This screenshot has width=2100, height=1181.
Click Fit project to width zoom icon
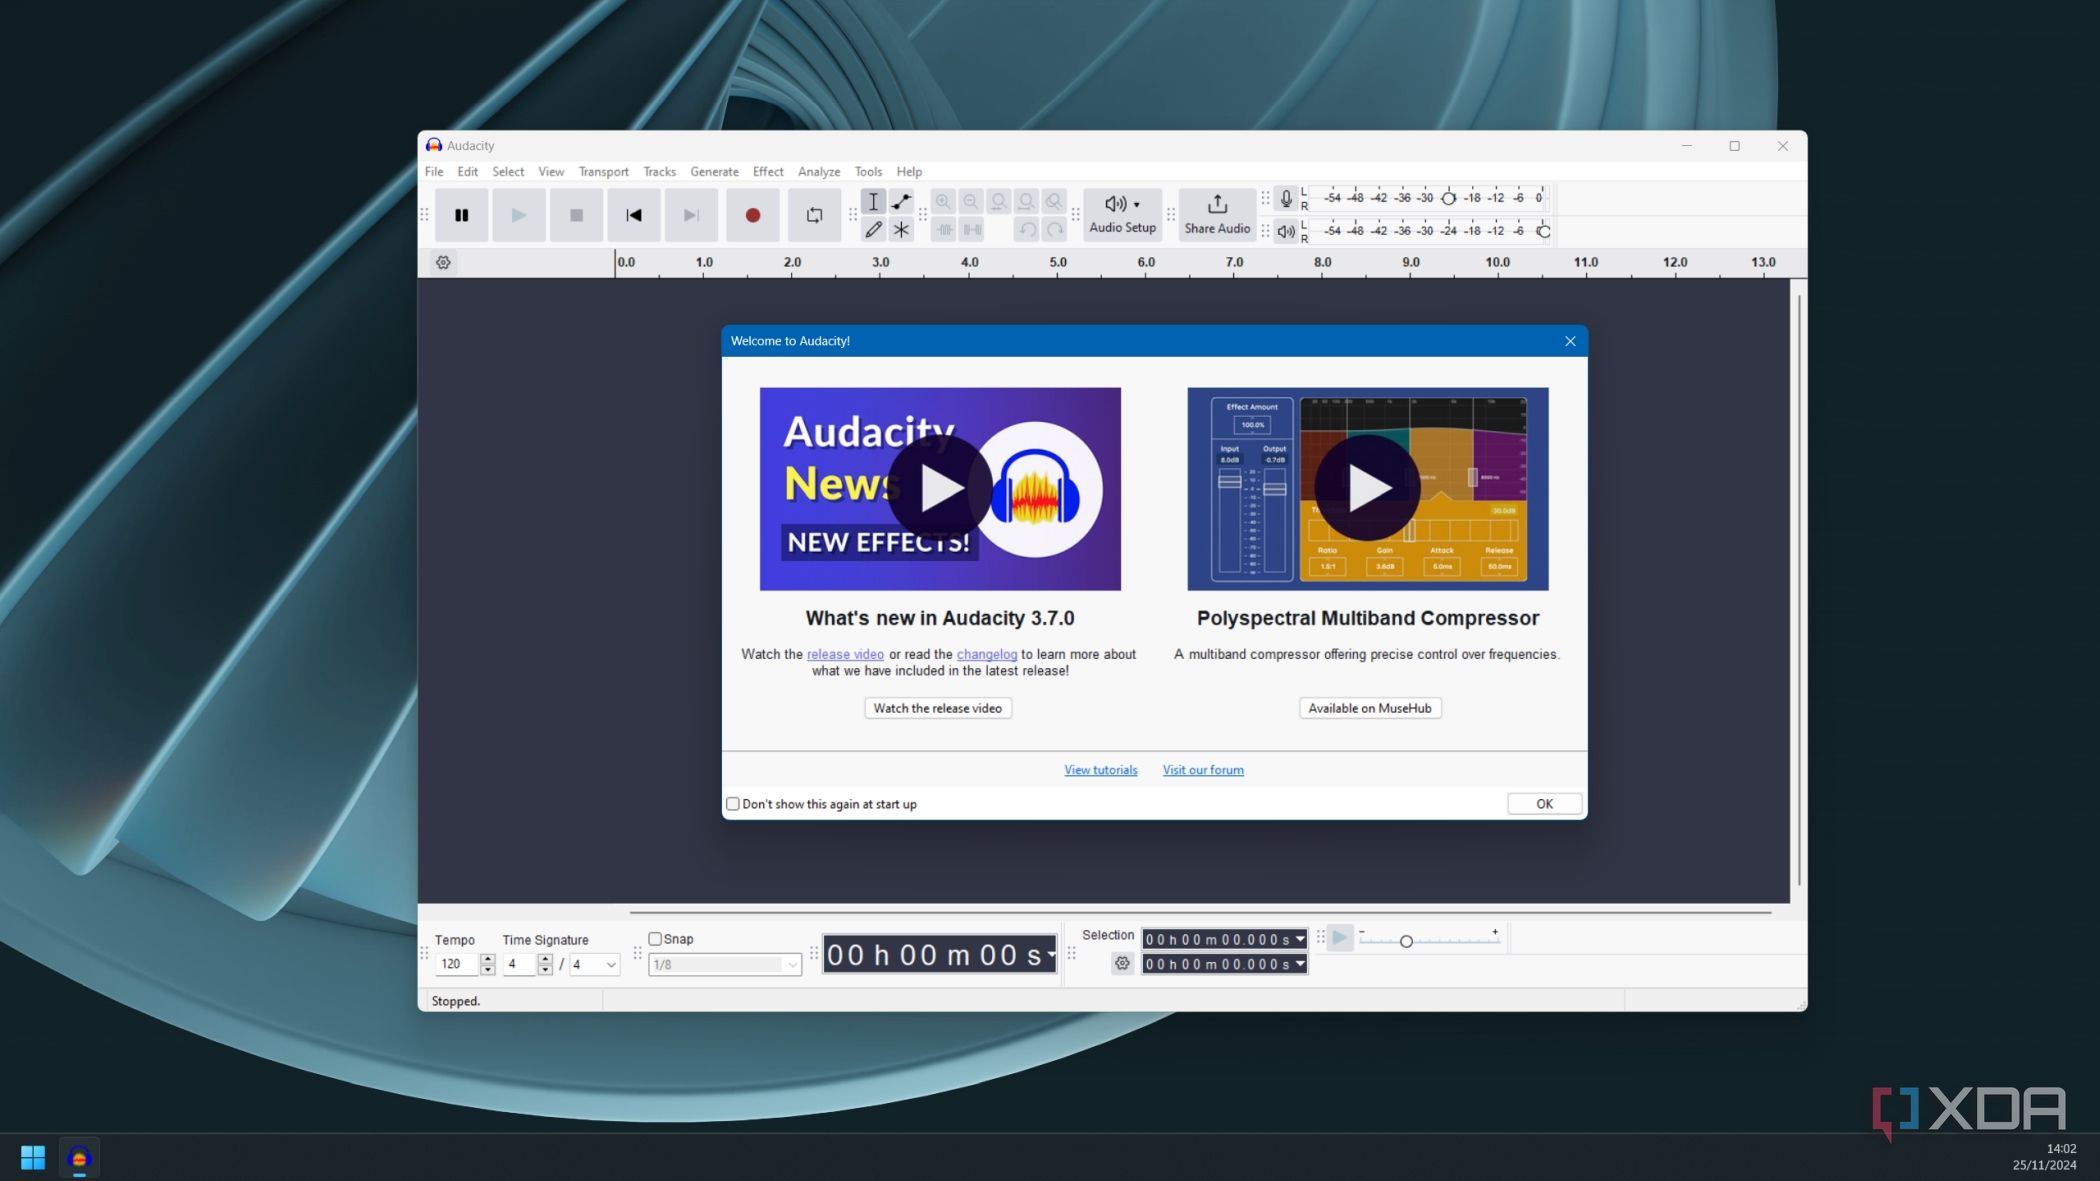tap(1026, 201)
